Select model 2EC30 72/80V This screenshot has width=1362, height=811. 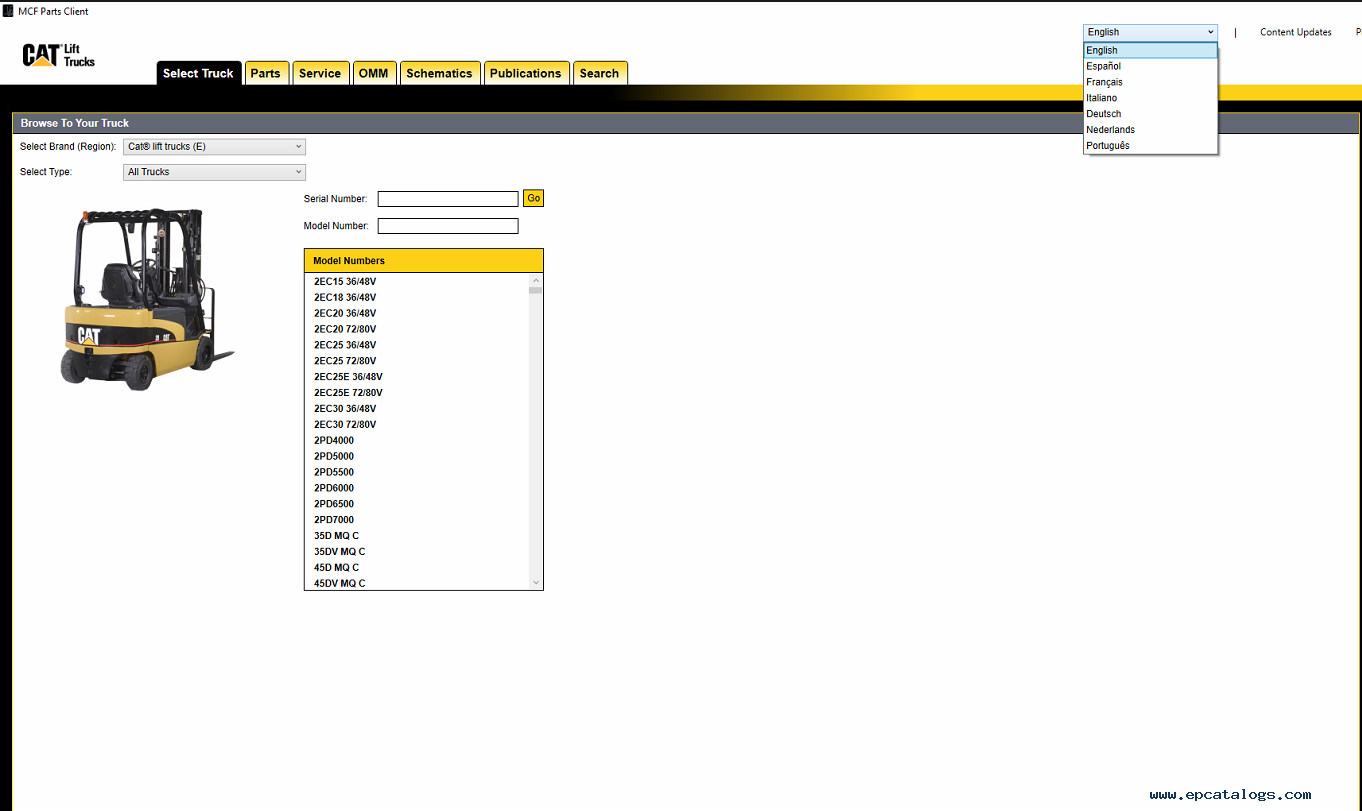point(345,425)
